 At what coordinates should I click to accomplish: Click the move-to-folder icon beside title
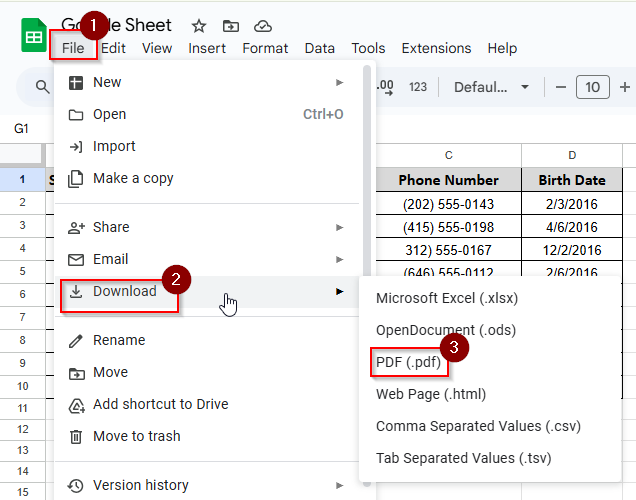pos(231,26)
